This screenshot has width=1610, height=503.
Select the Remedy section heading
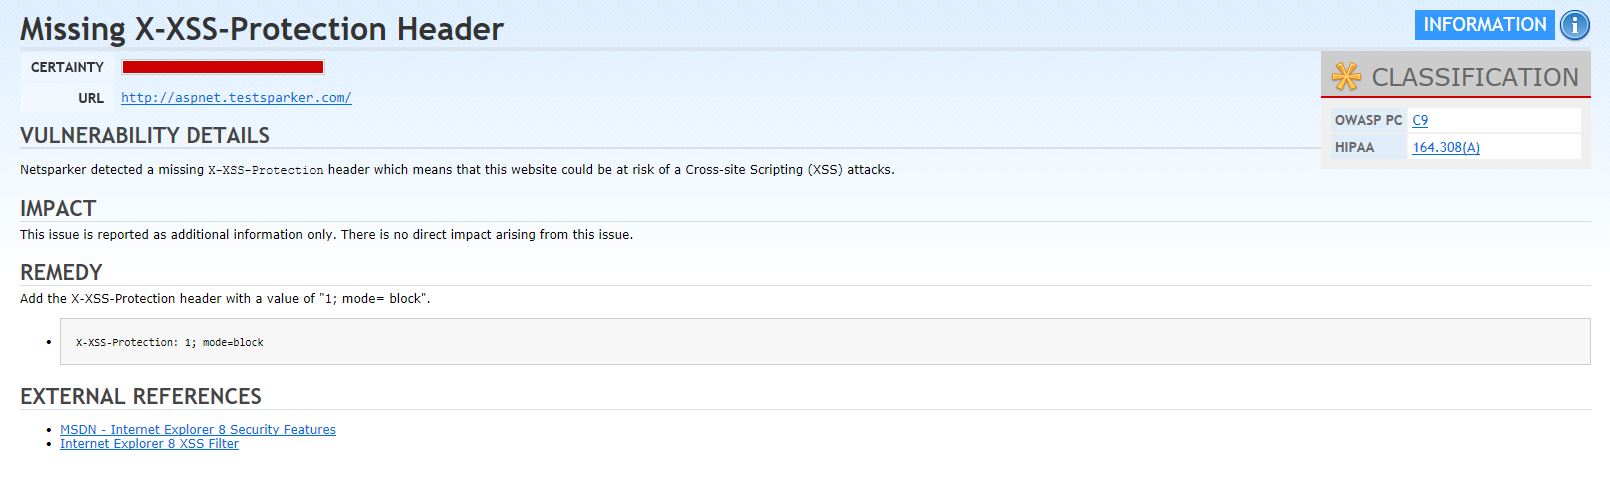pyautogui.click(x=61, y=272)
